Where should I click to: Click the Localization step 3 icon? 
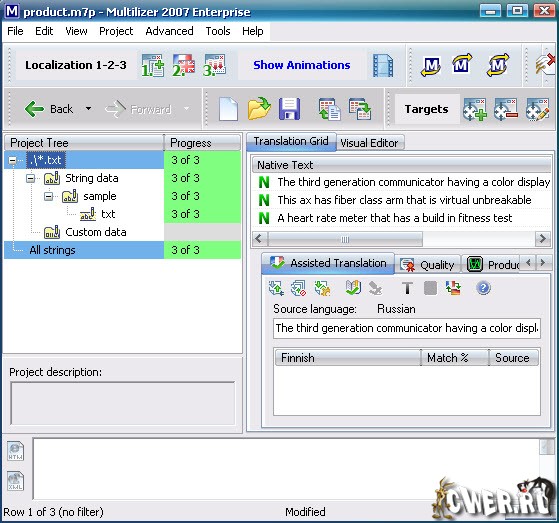[214, 66]
